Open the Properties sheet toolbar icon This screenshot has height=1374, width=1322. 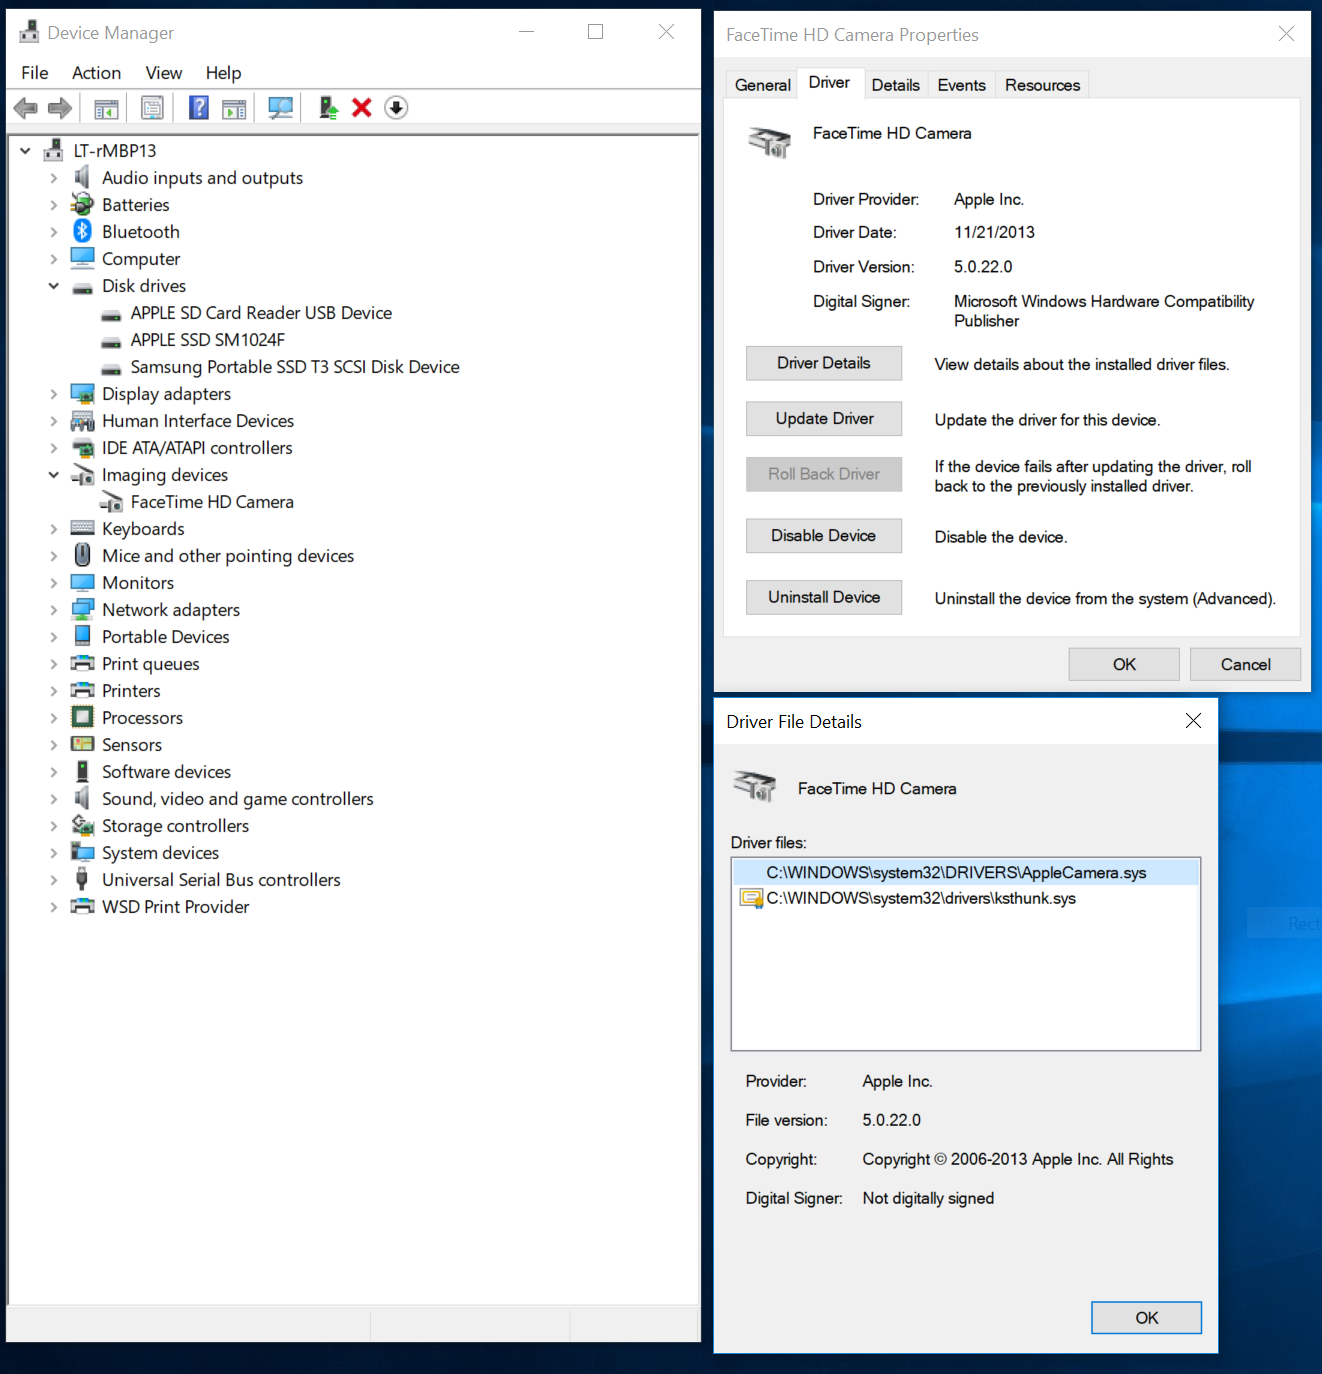152,108
